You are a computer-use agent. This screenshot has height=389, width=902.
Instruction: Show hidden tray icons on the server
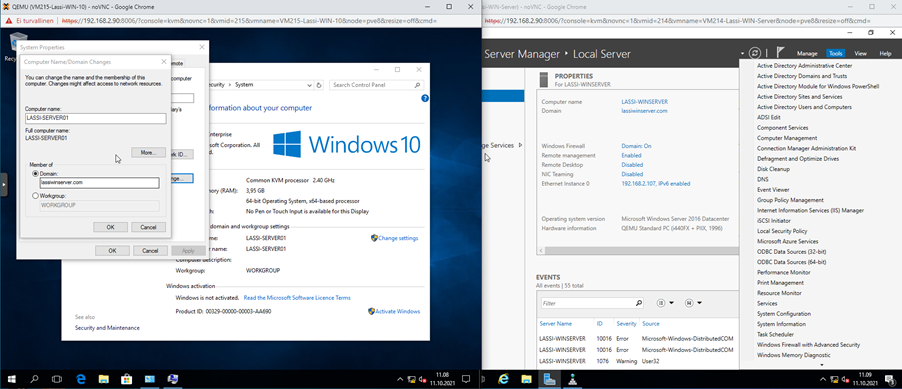point(823,380)
